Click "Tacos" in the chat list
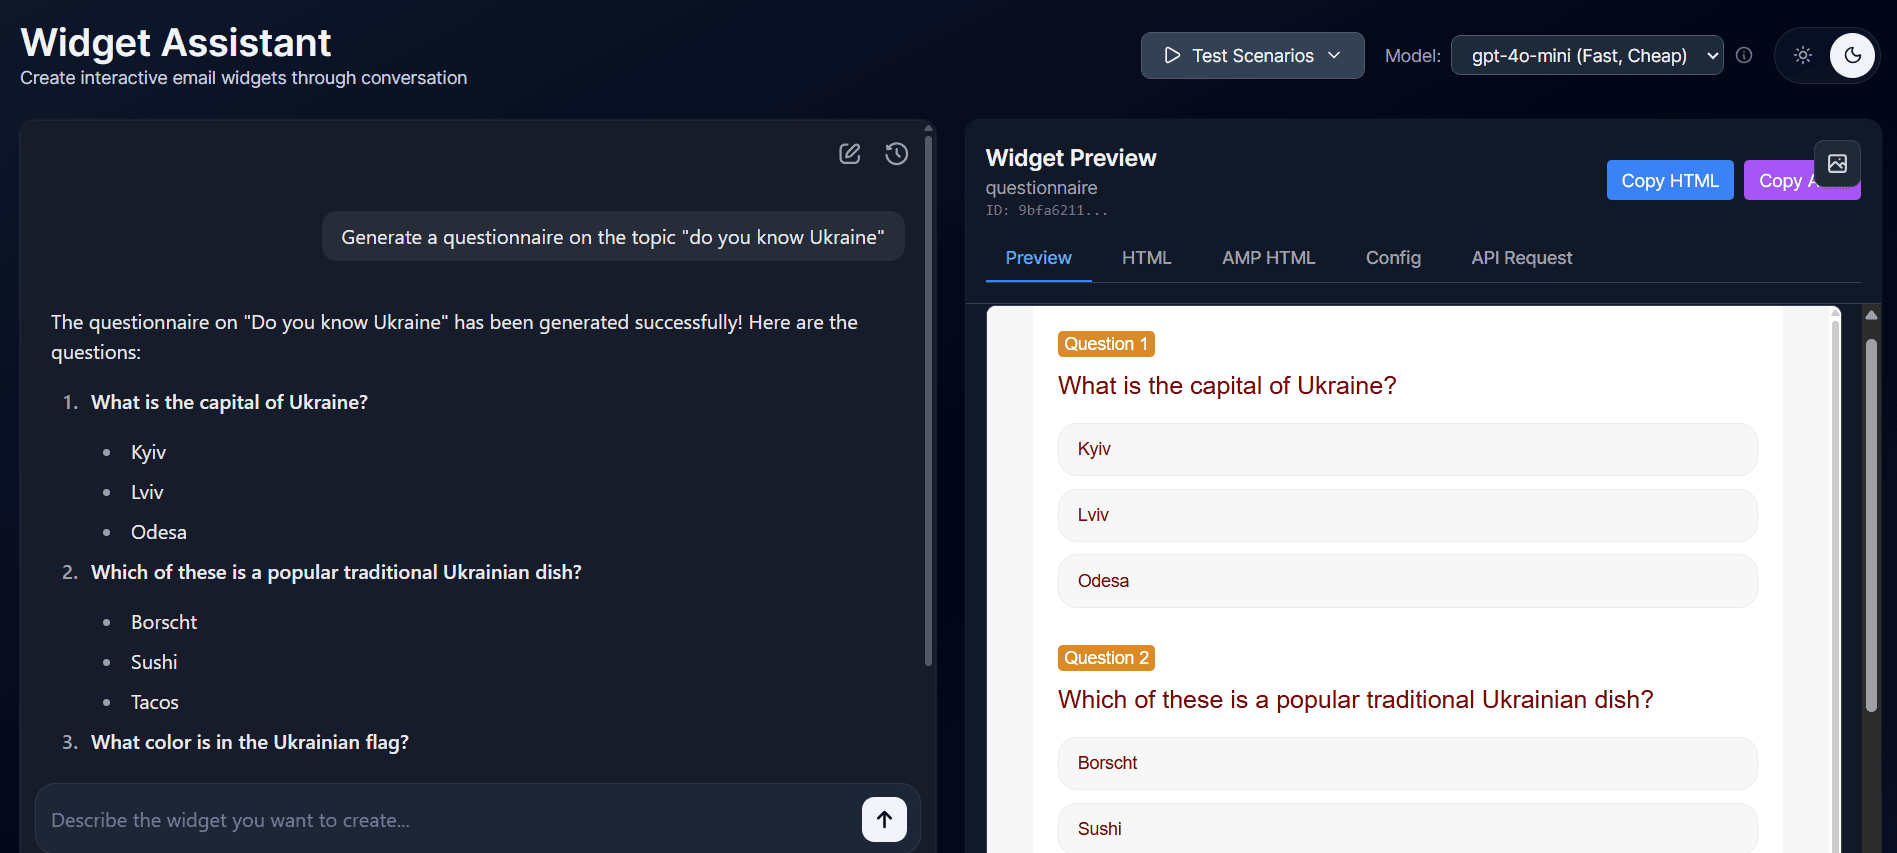1897x853 pixels. [x=155, y=702]
